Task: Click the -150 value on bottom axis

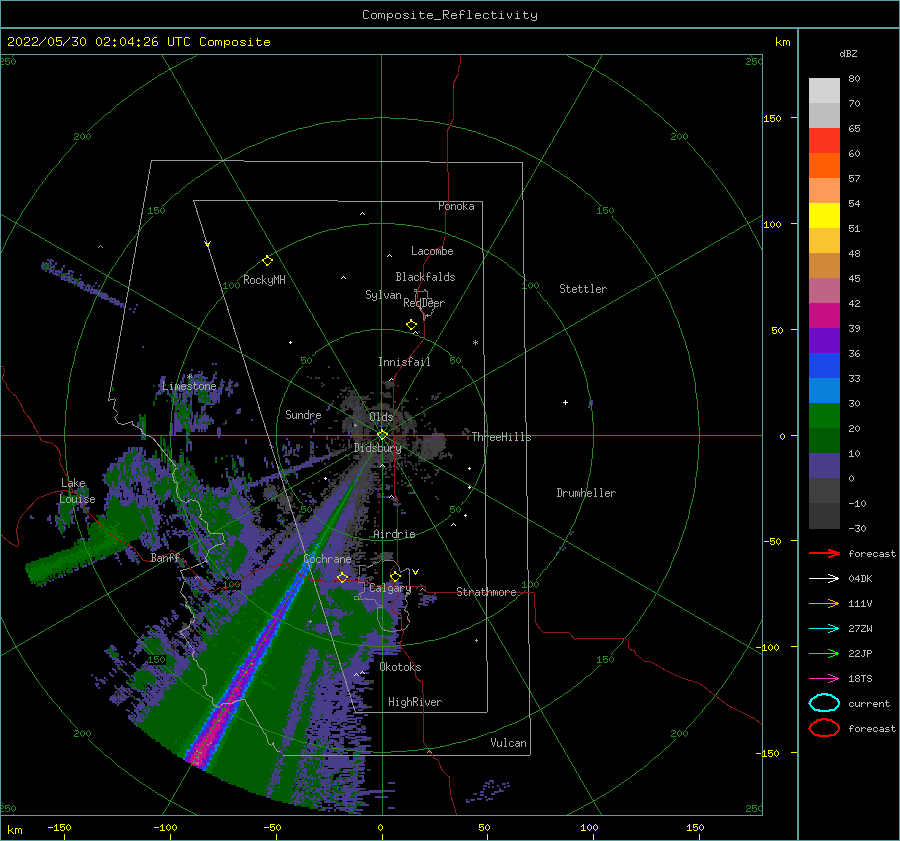Action: click(x=59, y=827)
